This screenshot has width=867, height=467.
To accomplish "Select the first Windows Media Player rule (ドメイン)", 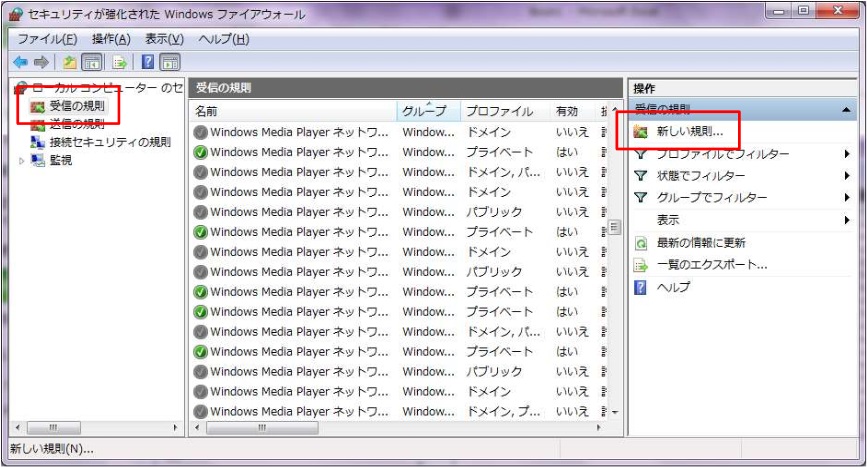I will point(399,132).
